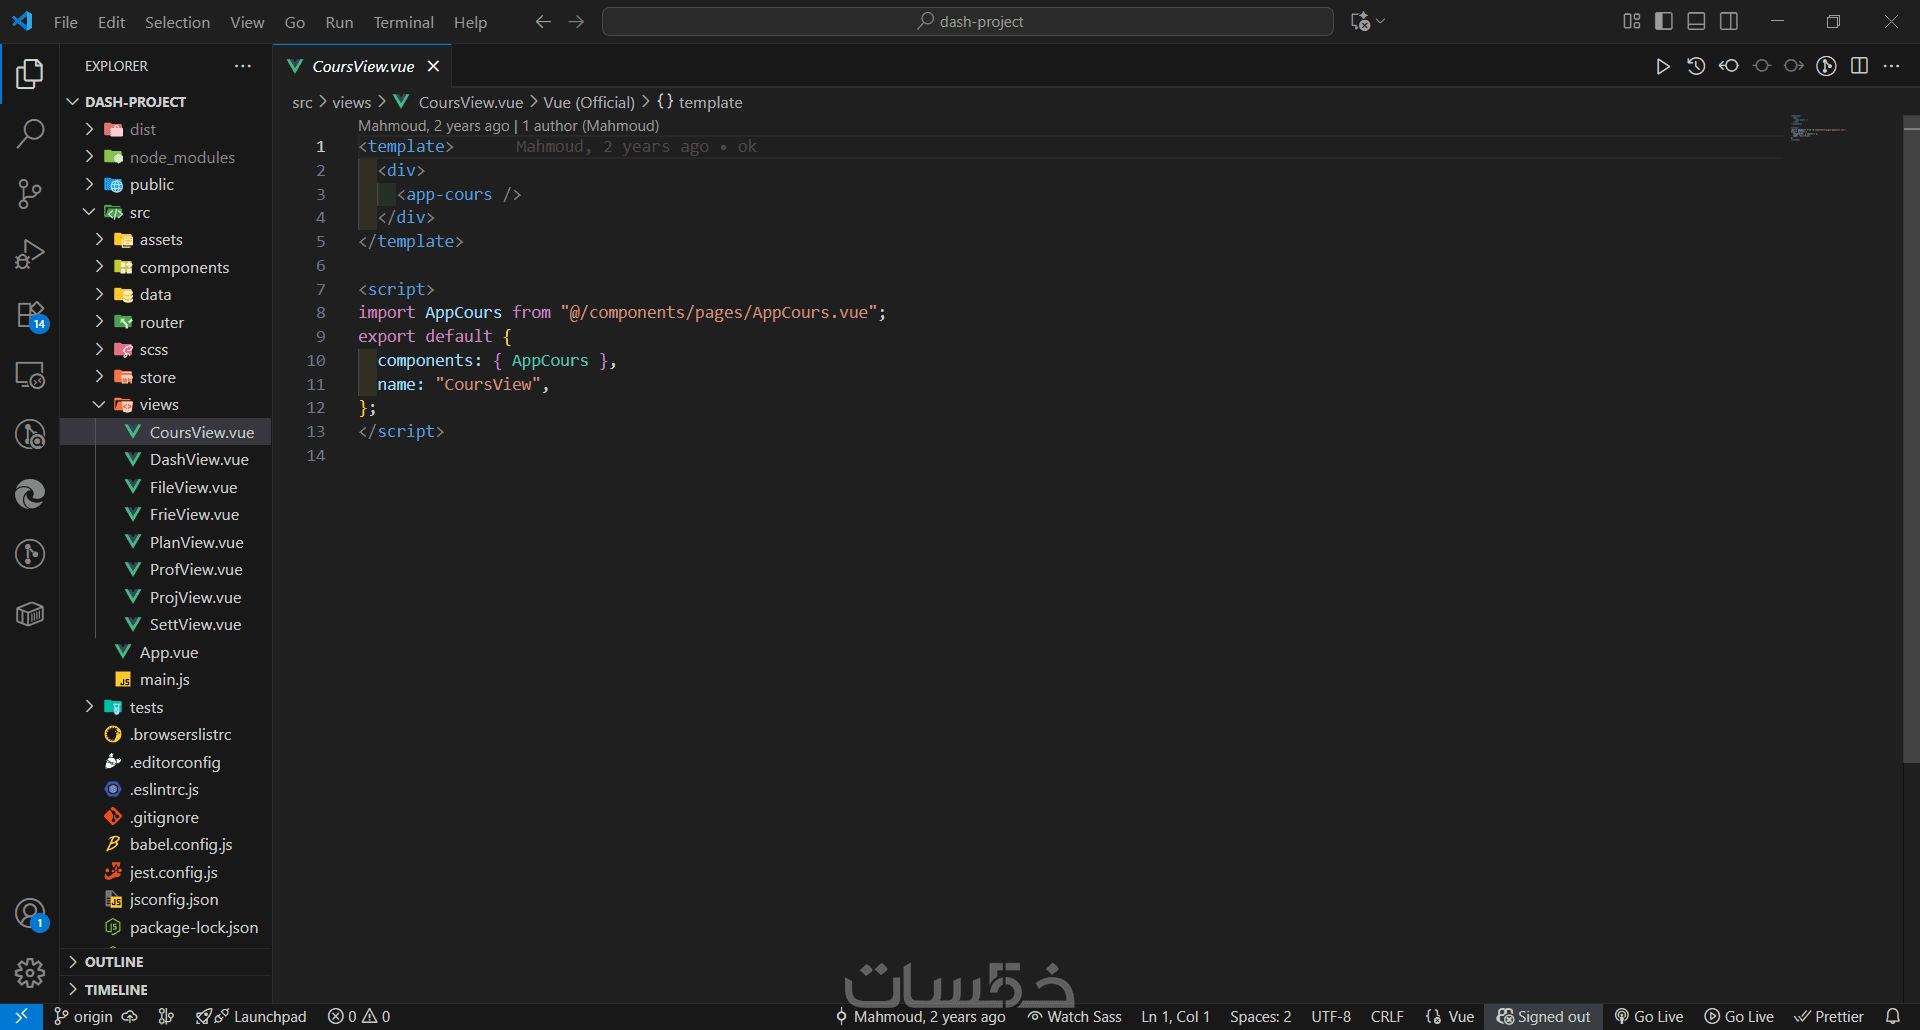This screenshot has height=1030, width=1920.
Task: Open .gitignore in the explorer
Action: tap(164, 817)
